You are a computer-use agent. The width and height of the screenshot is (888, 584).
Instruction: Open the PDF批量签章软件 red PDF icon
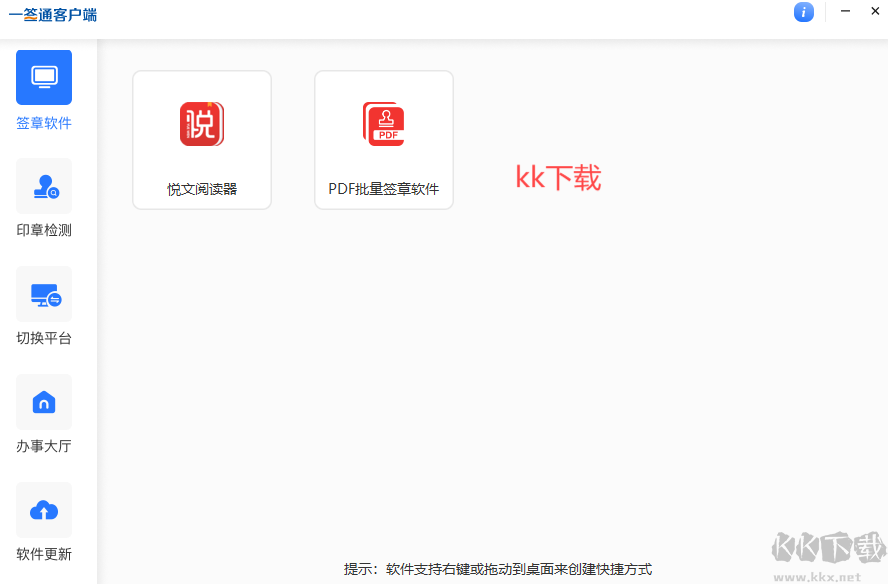point(384,124)
